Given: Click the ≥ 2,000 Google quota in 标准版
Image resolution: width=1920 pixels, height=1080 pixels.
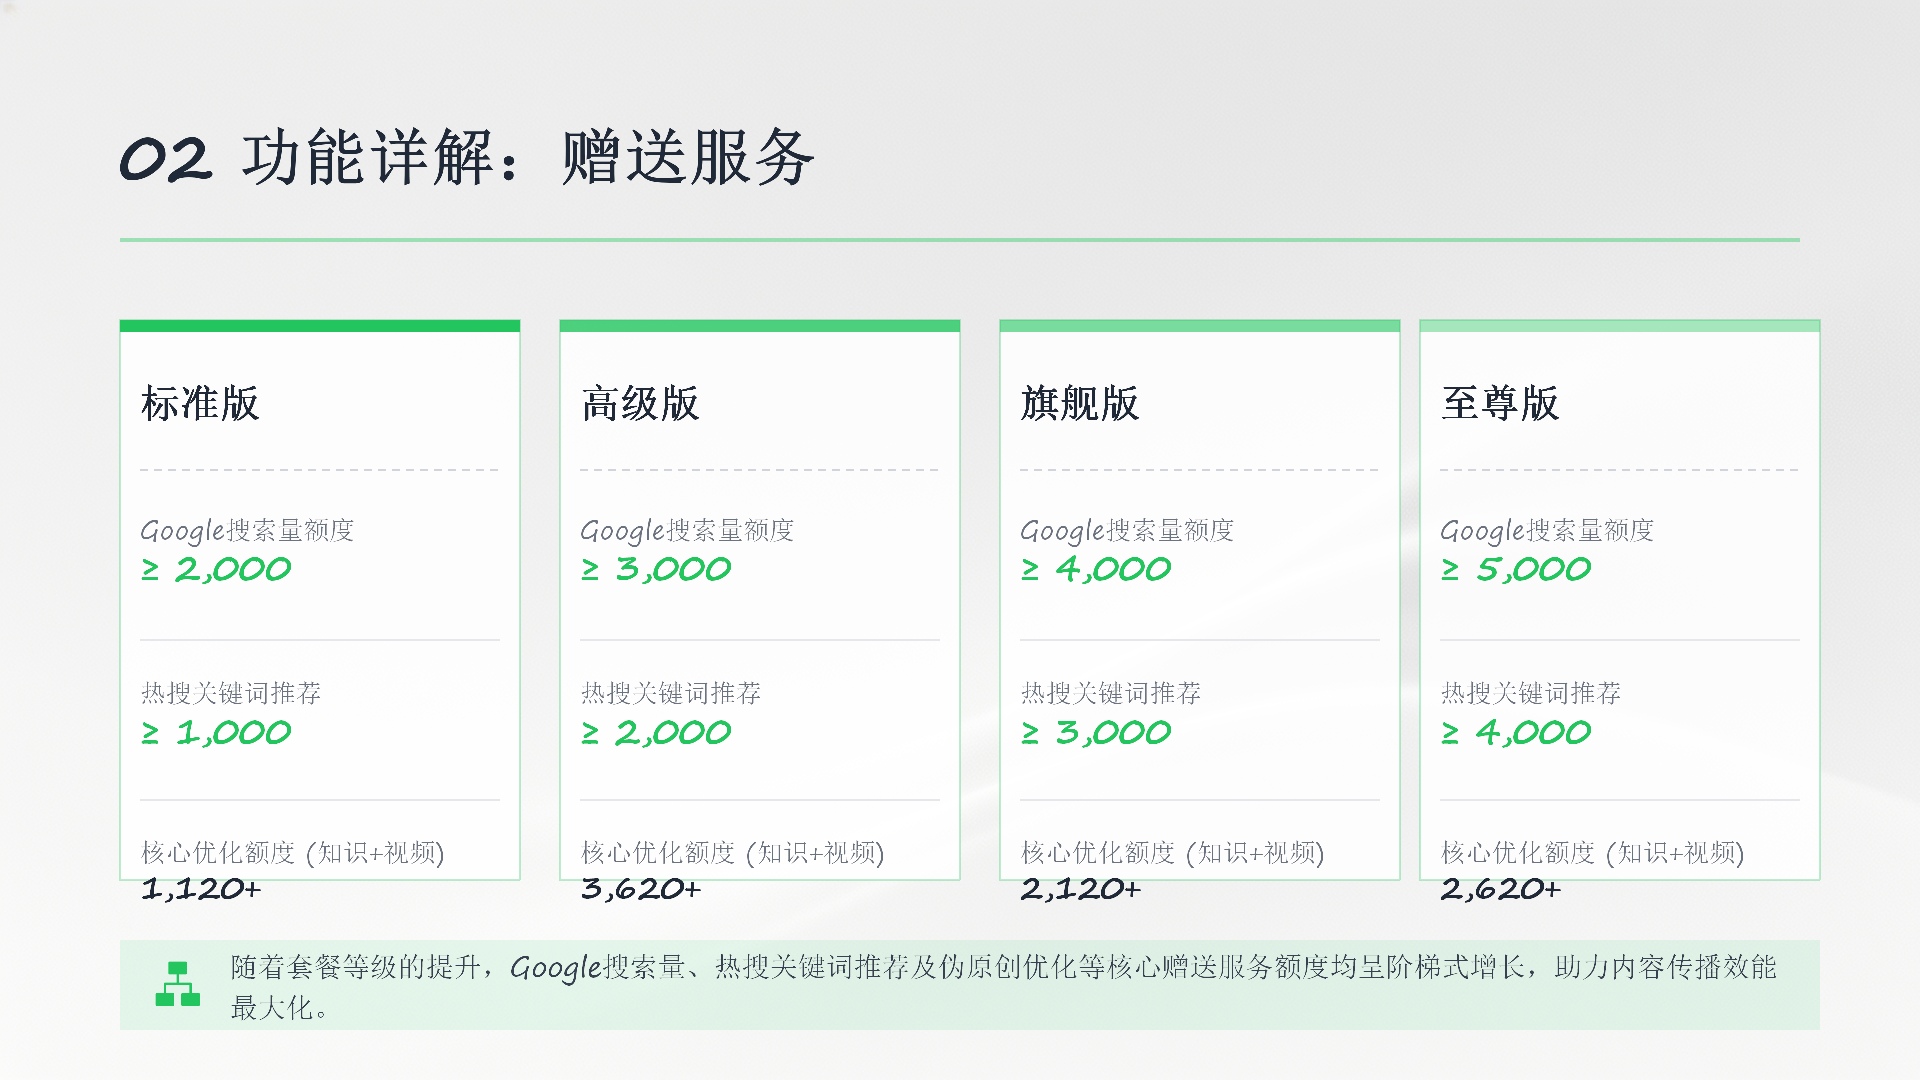Looking at the screenshot, I should (x=216, y=569).
